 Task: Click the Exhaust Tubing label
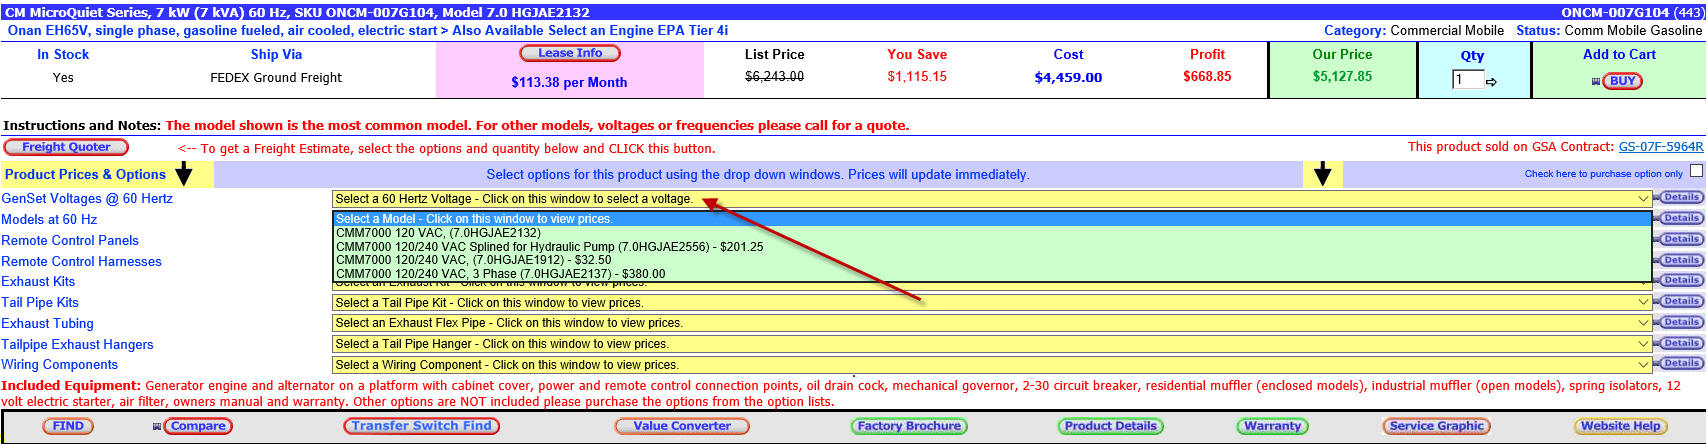(x=47, y=323)
